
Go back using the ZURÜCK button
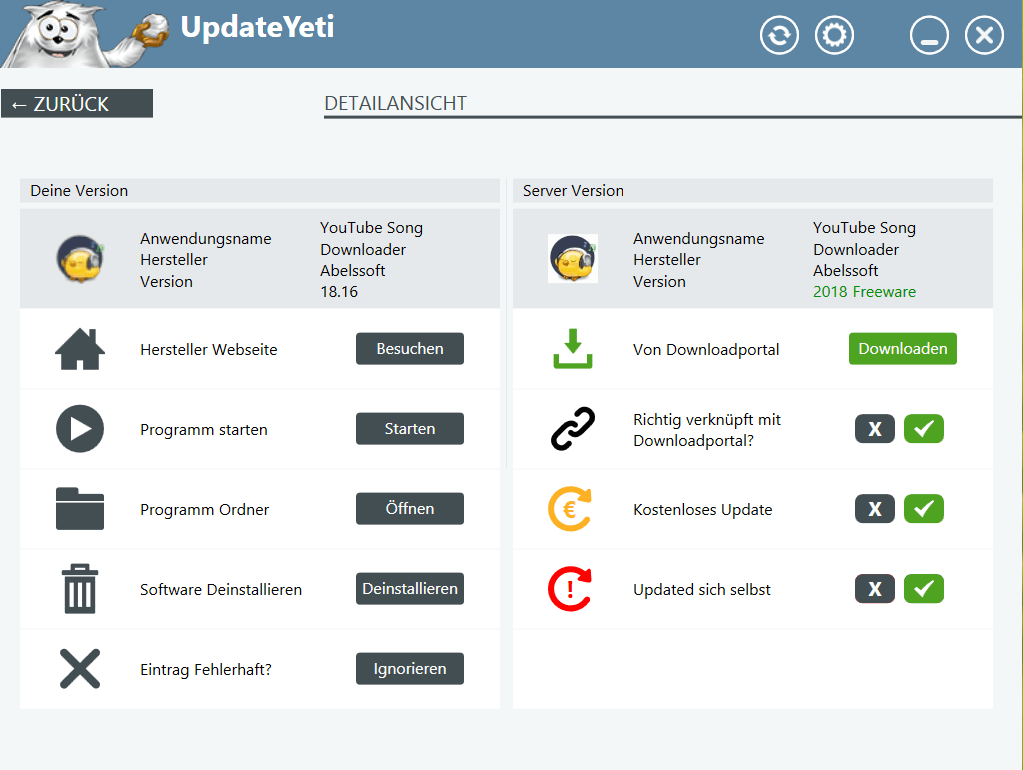pyautogui.click(x=77, y=104)
